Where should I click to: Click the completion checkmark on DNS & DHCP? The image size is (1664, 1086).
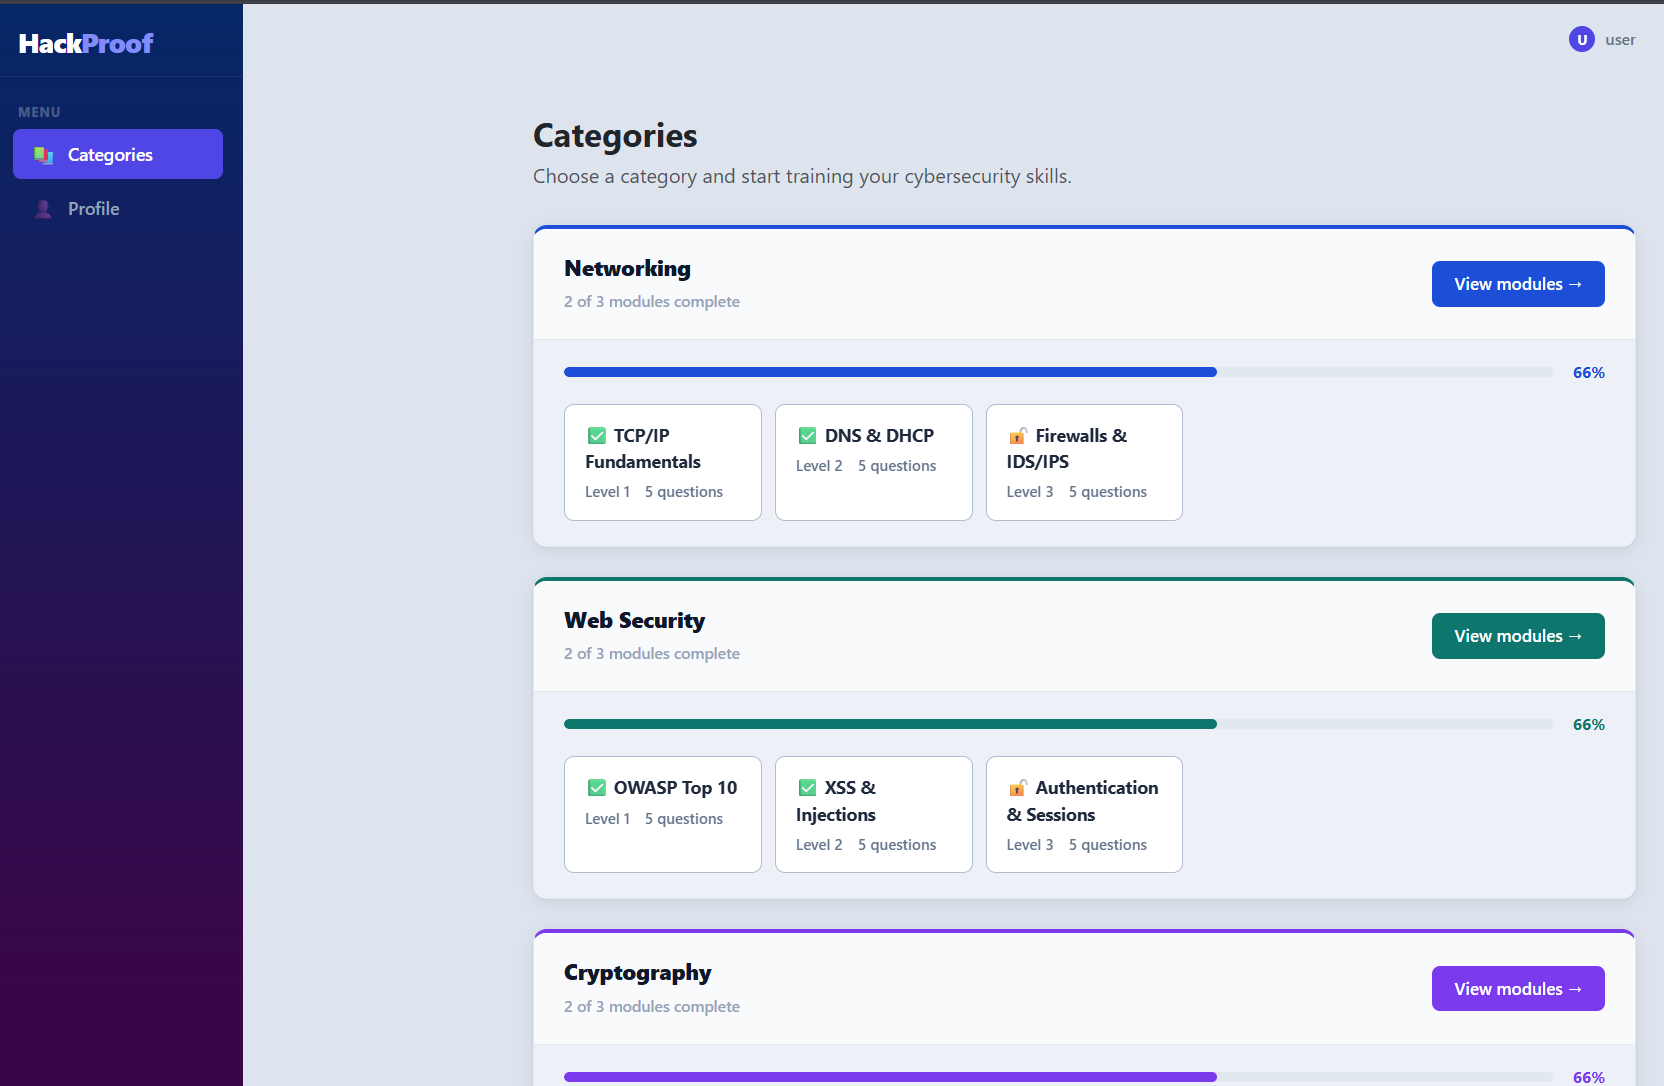point(807,435)
